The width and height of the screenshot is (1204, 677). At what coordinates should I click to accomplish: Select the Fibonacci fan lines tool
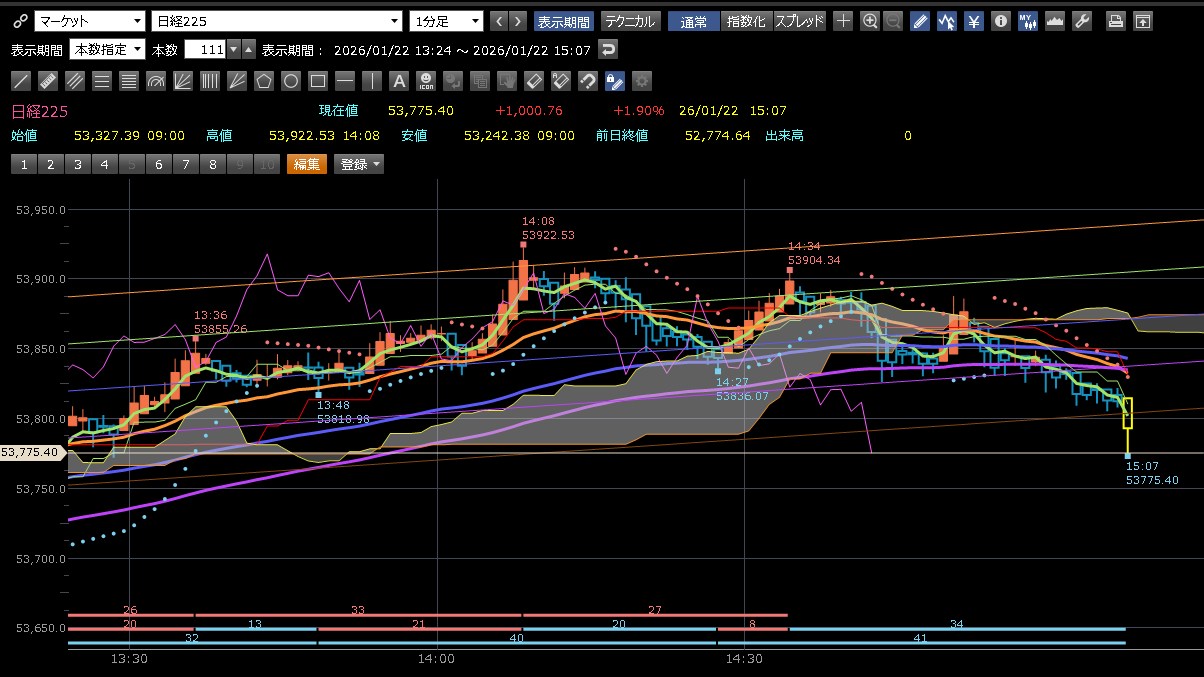click(x=183, y=81)
